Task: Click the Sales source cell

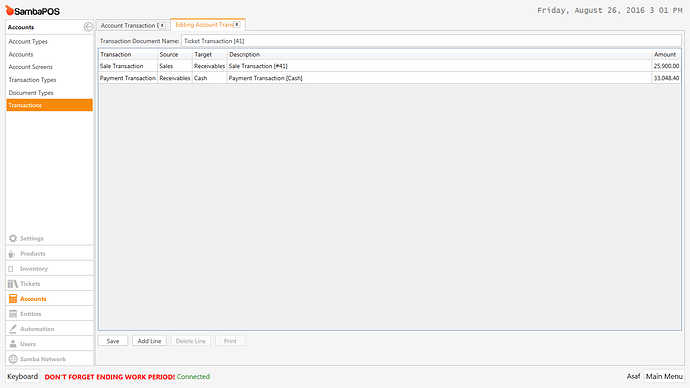Action: (x=175, y=66)
